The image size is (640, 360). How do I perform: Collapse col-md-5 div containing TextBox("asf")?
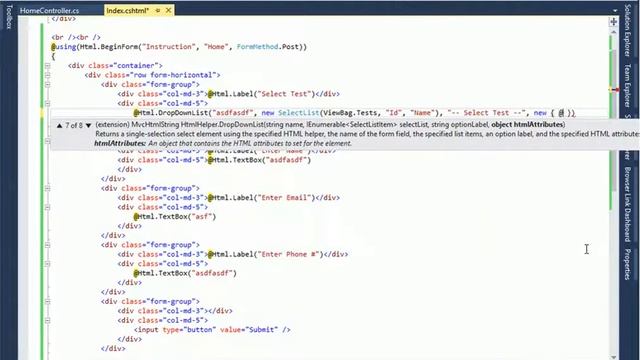tap(47, 207)
